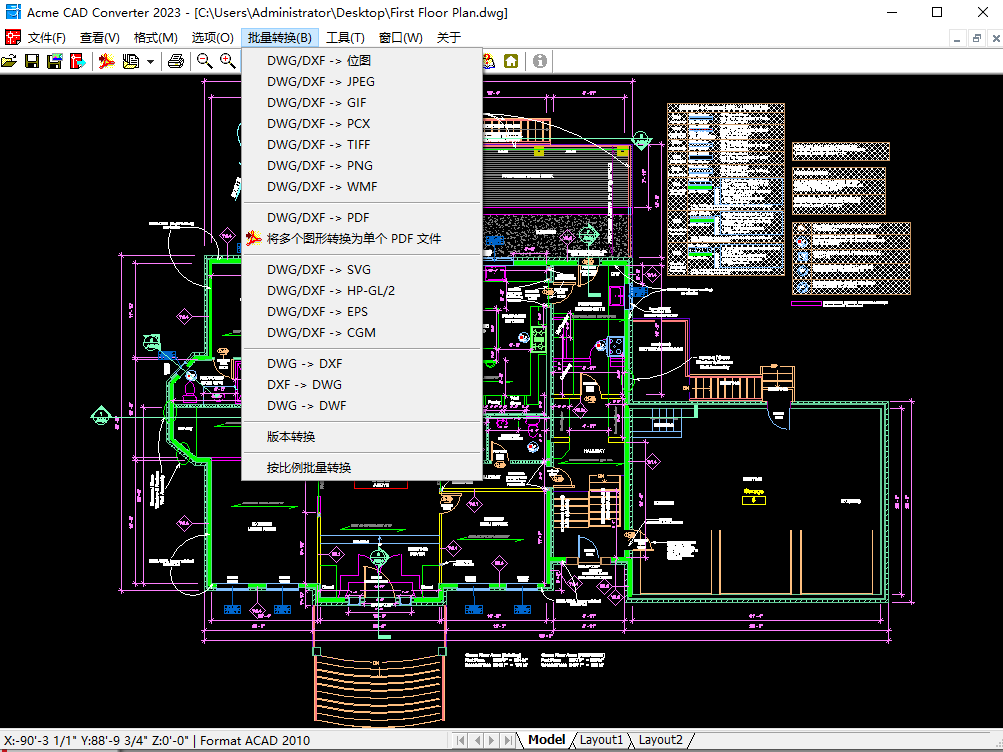Image resolution: width=1003 pixels, height=752 pixels.
Task: Expand the dropdown arrow beside the batch icon
Action: [150, 62]
